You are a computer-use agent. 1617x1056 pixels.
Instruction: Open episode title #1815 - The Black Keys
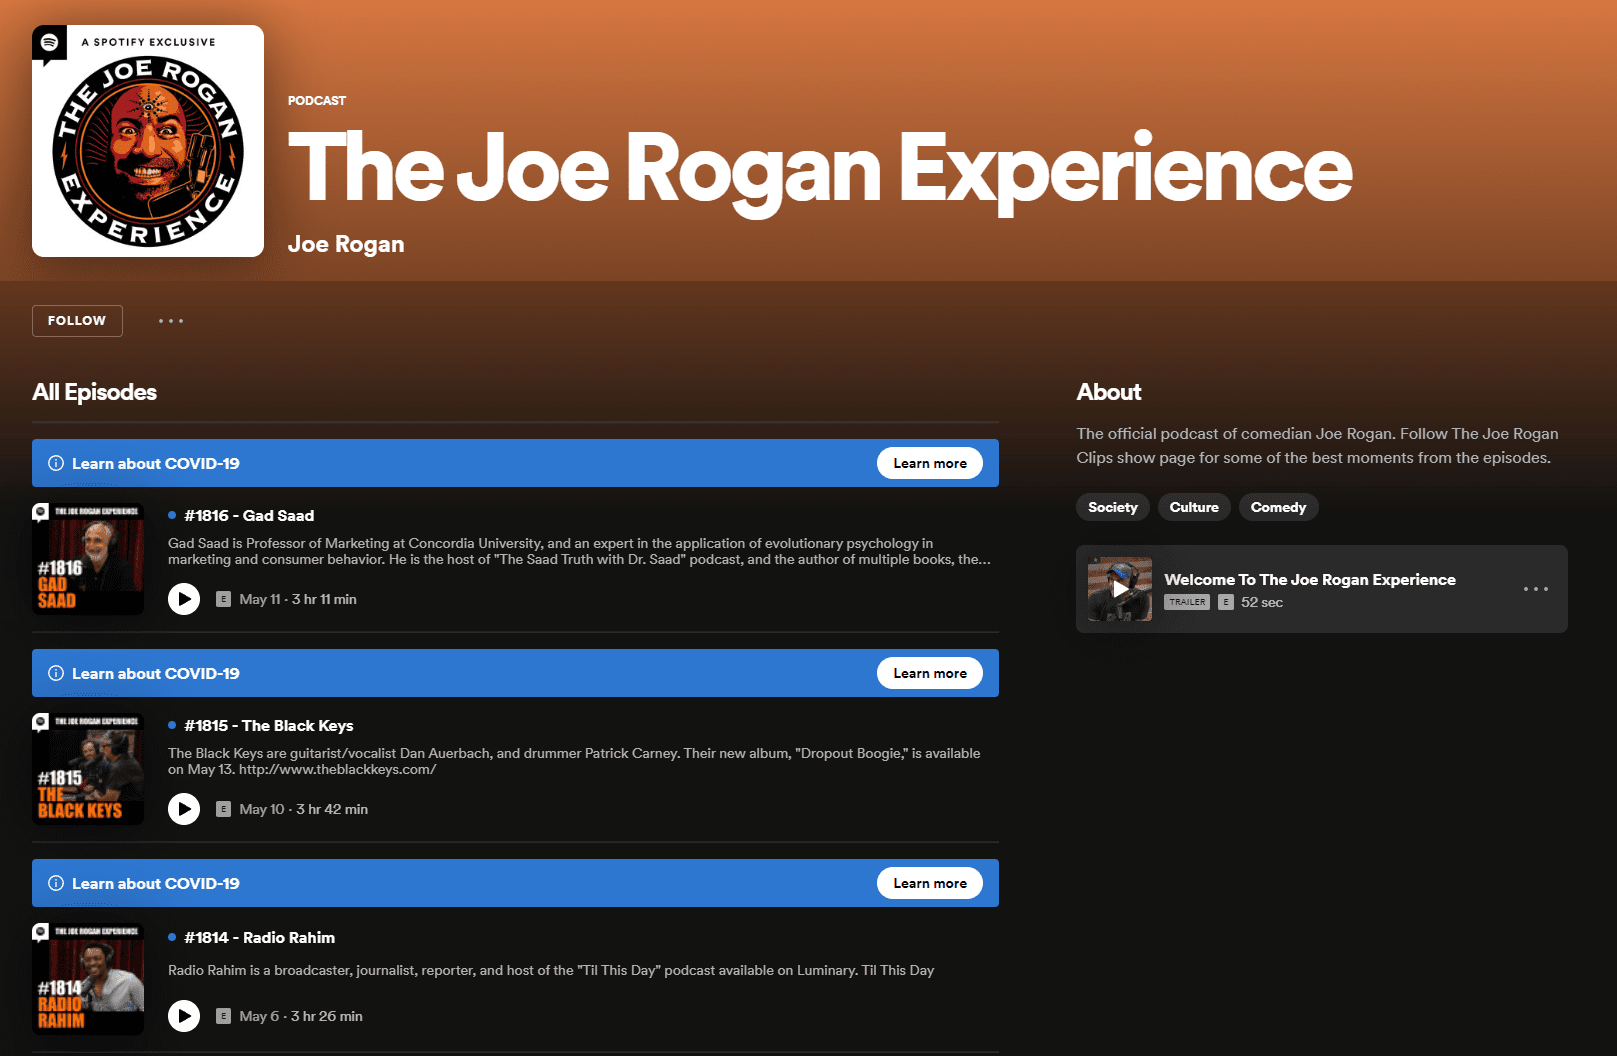click(x=269, y=725)
